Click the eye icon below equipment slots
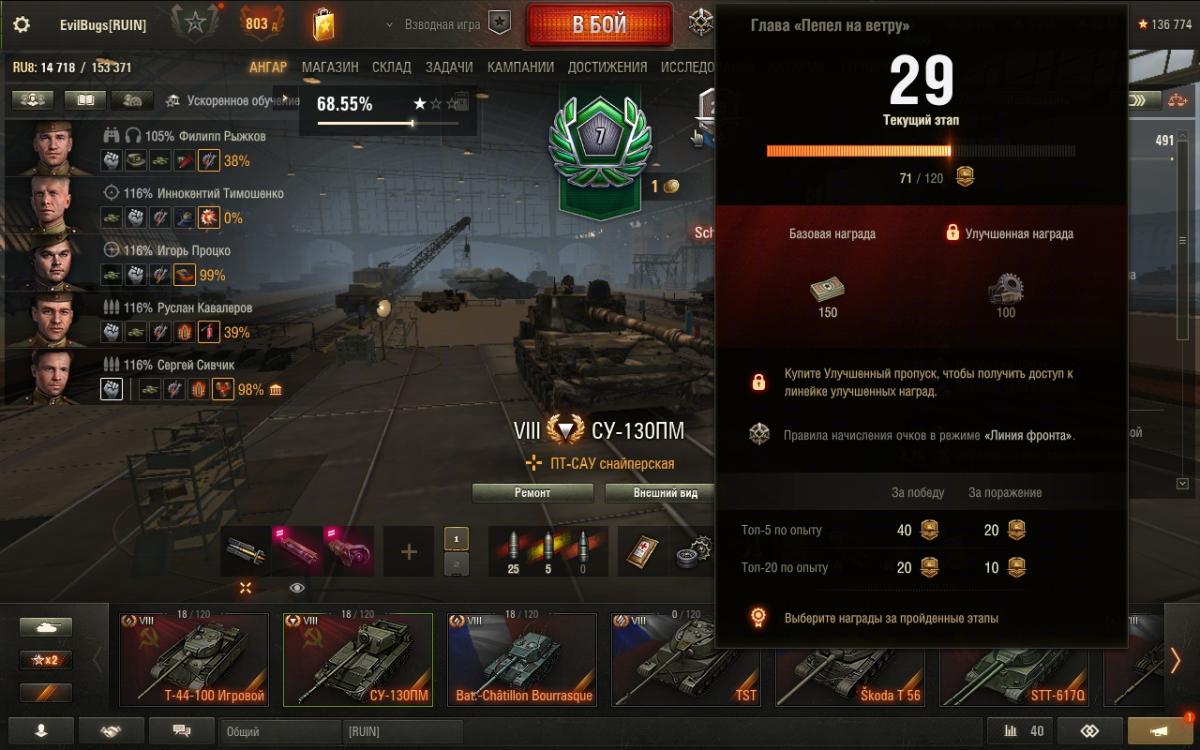The height and width of the screenshot is (750, 1200). 296,588
